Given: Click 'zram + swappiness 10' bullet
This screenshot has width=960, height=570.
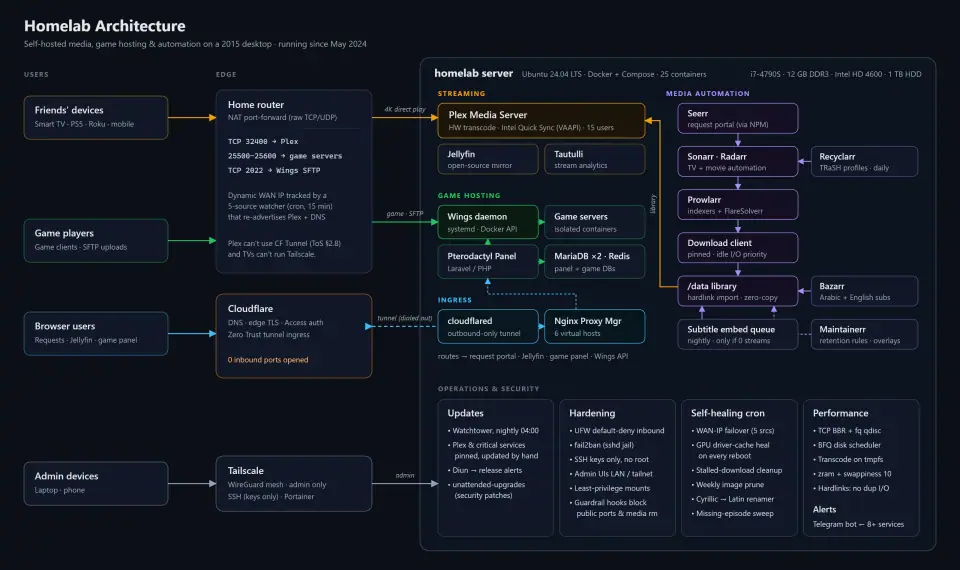Looking at the screenshot, I should click(852, 474).
